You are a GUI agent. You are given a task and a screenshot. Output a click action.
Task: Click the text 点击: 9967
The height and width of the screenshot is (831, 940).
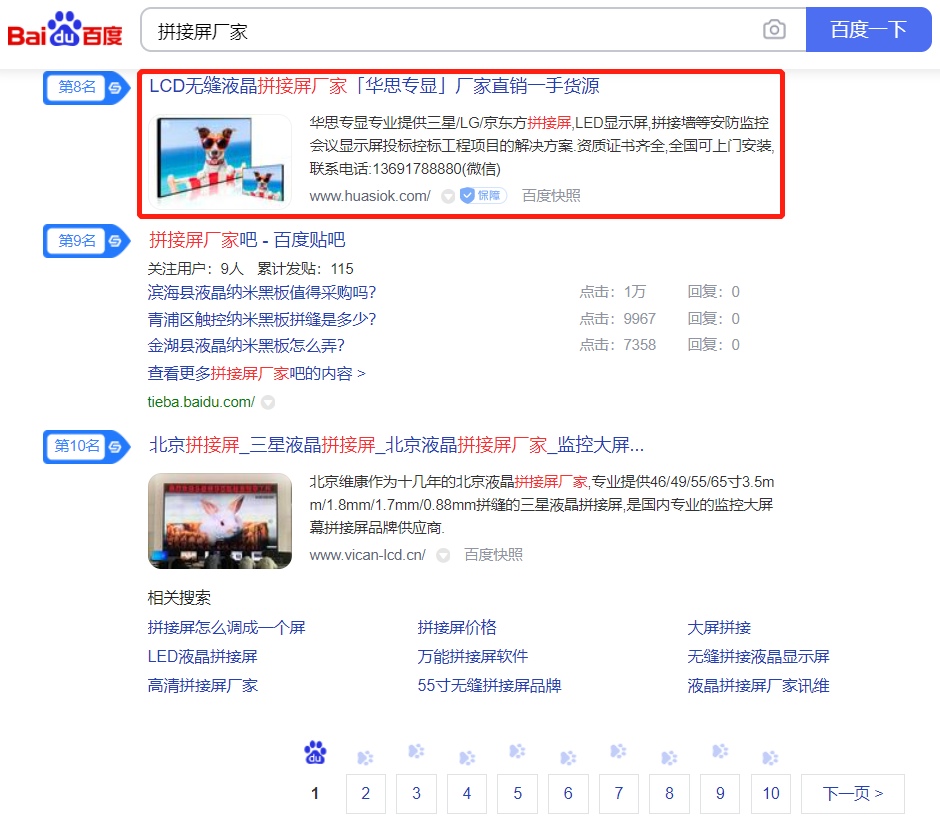click(617, 318)
